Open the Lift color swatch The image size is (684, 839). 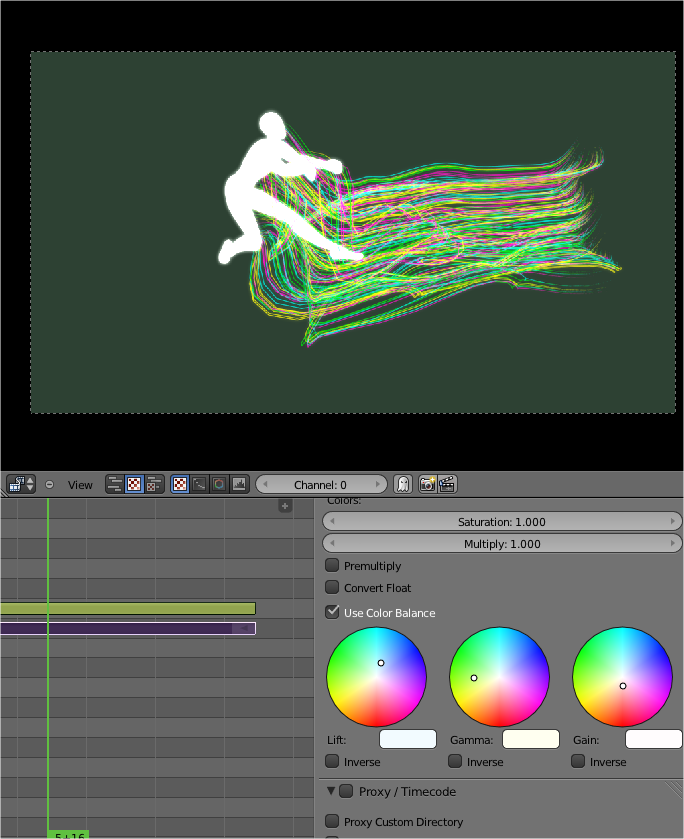[x=408, y=739]
